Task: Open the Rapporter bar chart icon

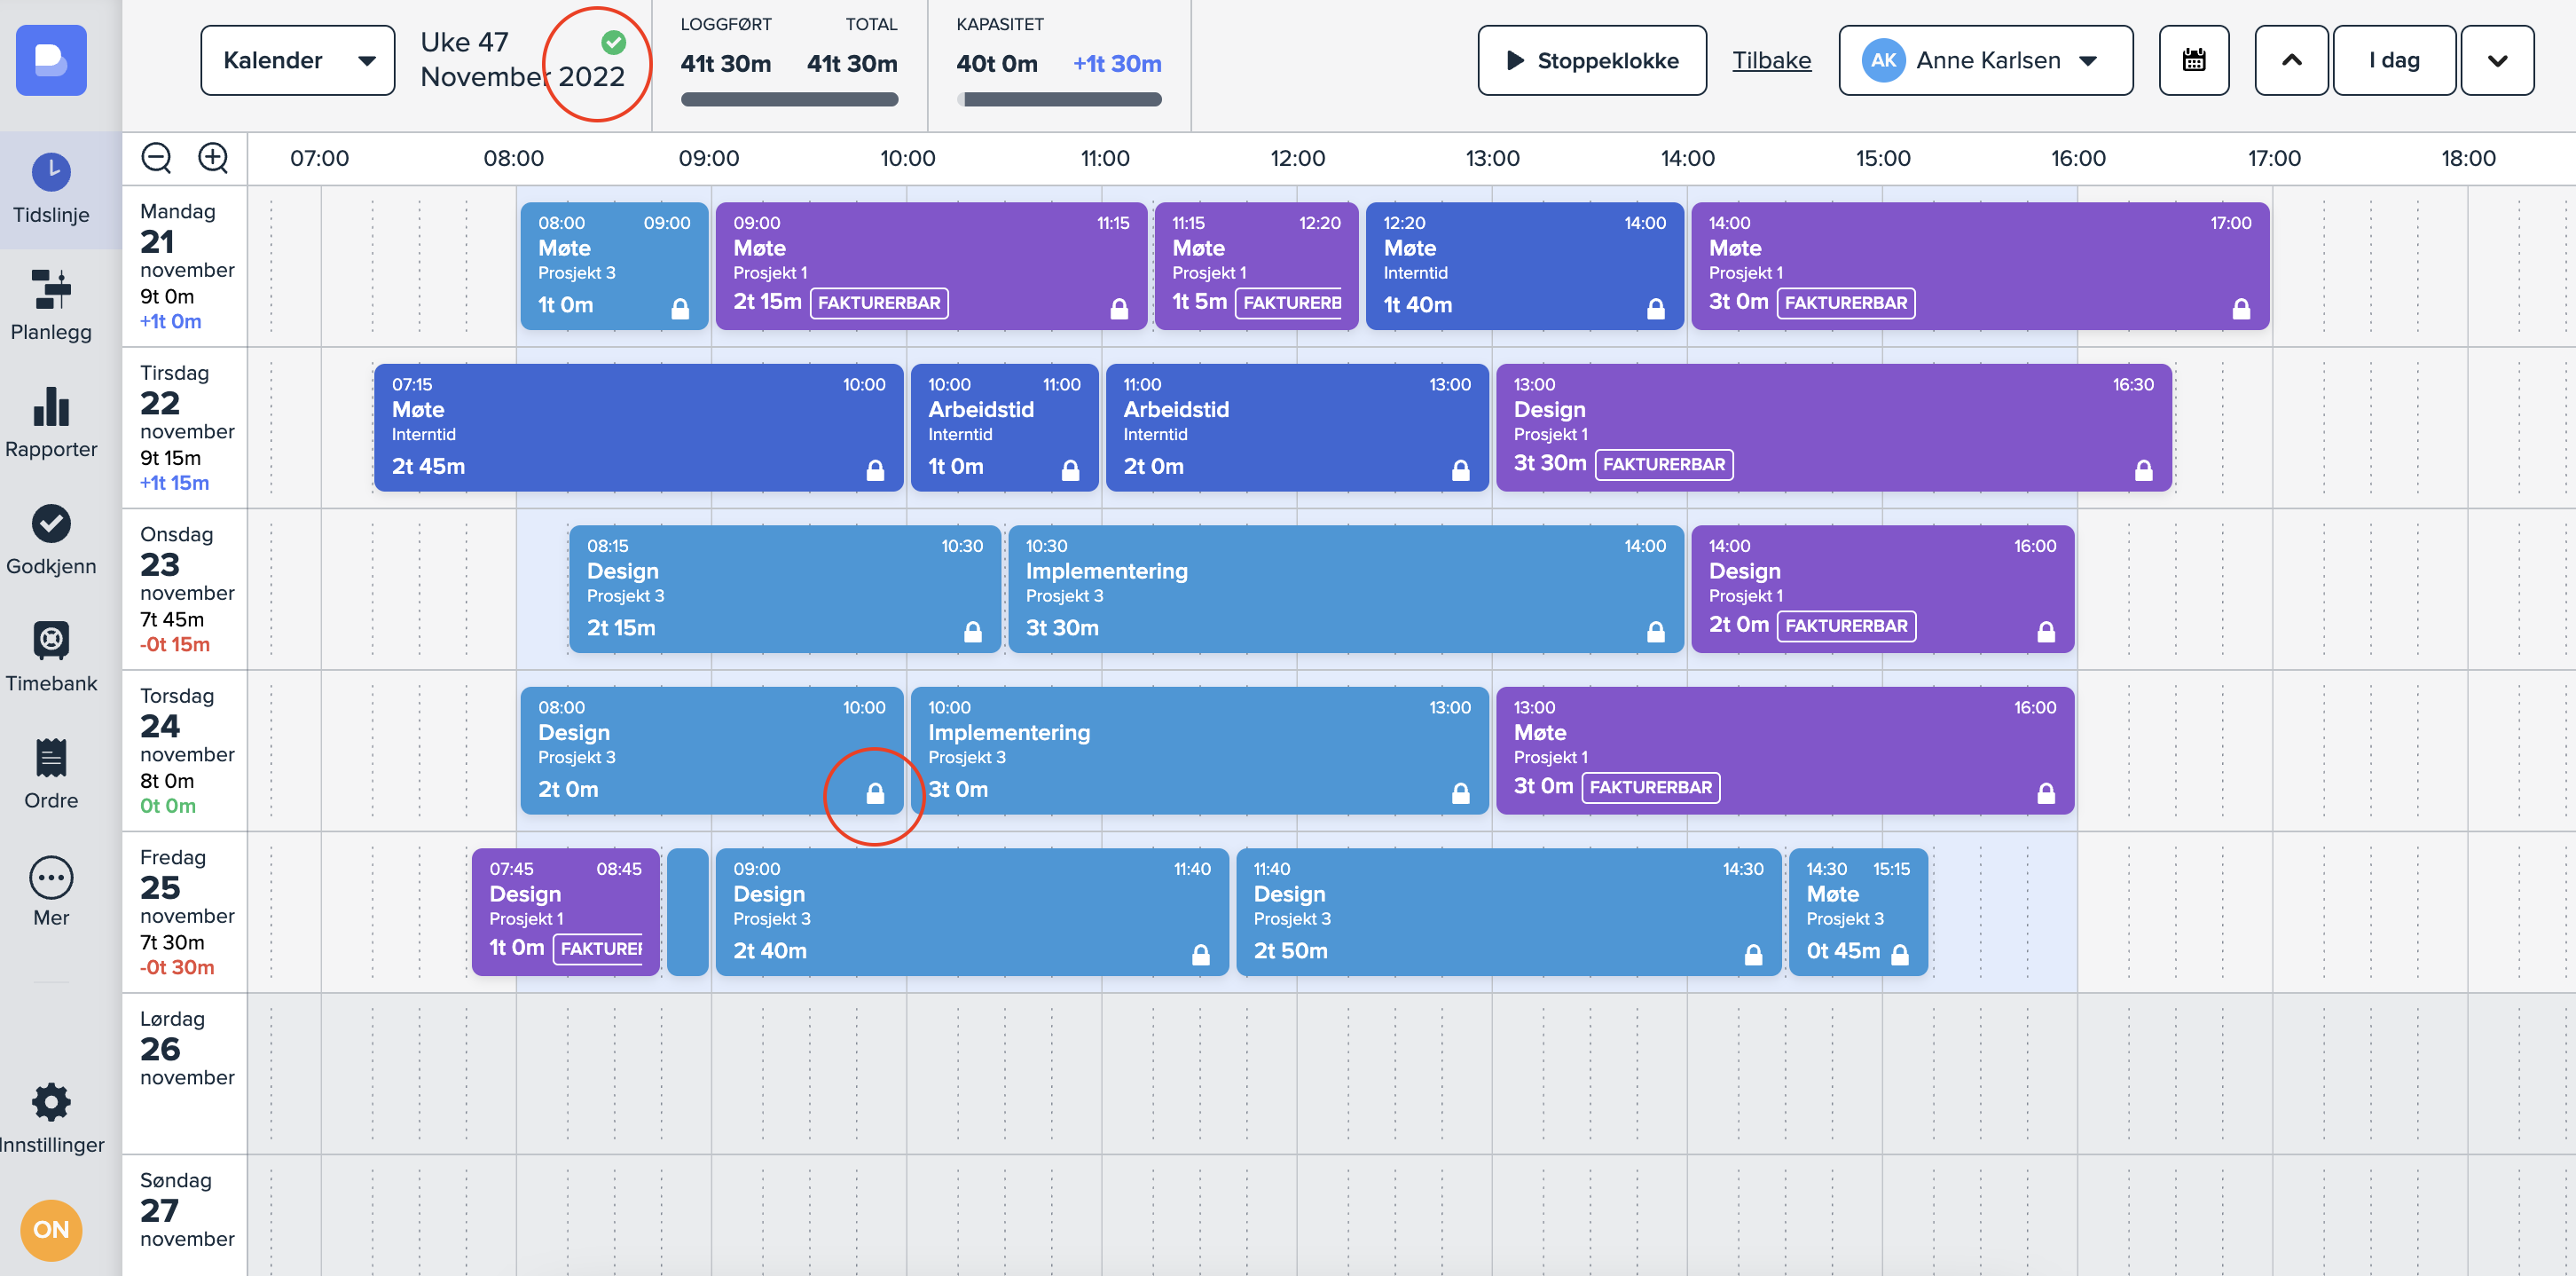Action: click(x=51, y=407)
